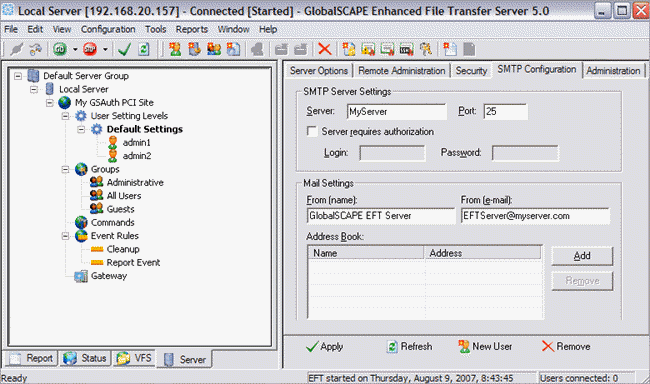
Task: Click the Remove button with red X at bottom
Action: (566, 346)
